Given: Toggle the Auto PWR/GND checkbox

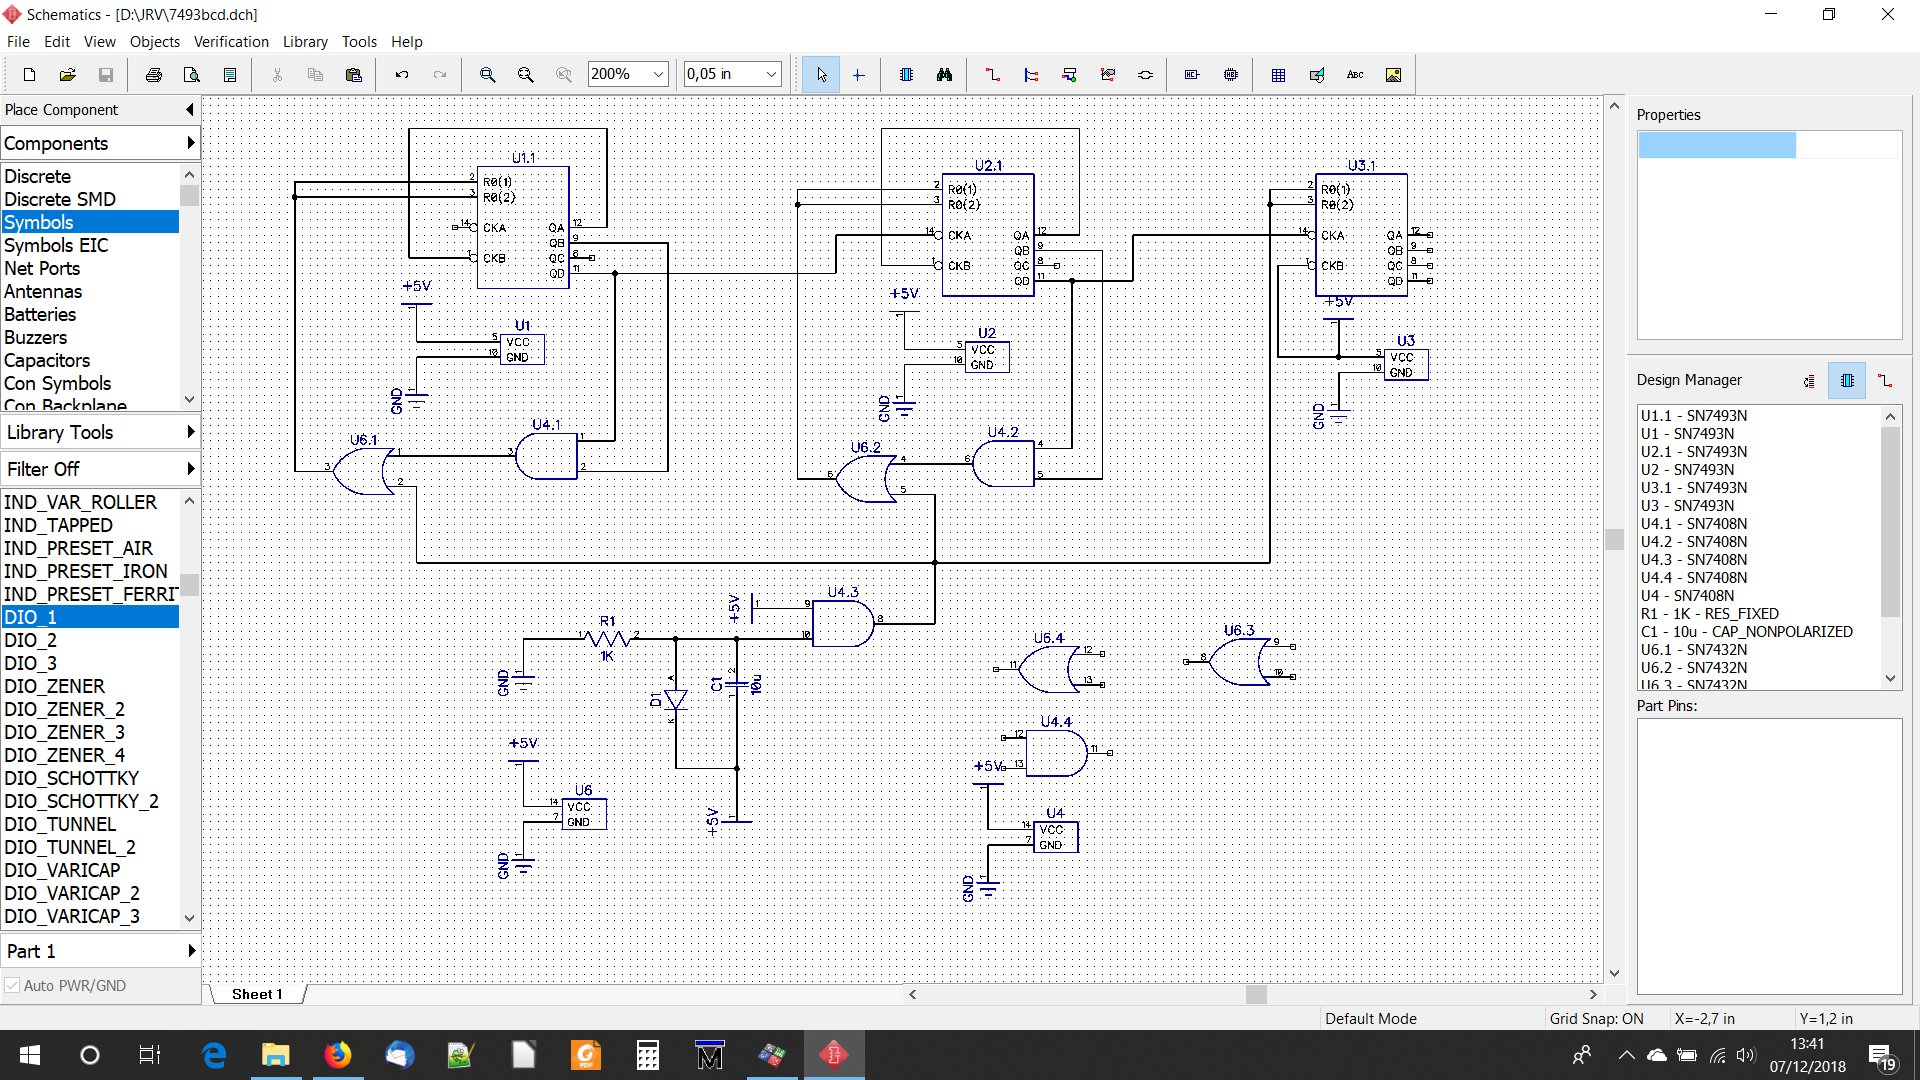Looking at the screenshot, I should point(12,985).
